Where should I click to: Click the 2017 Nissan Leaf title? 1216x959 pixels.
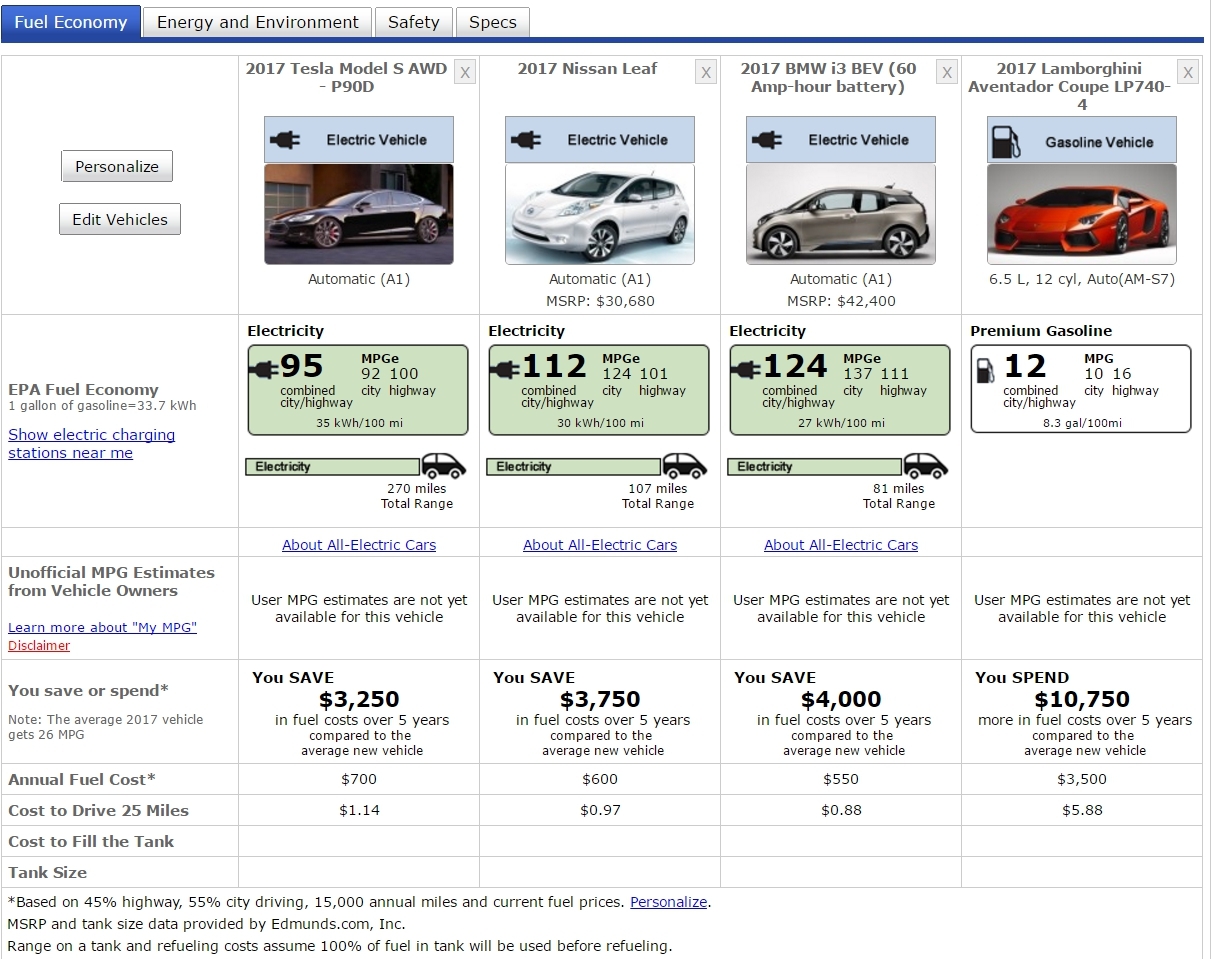click(x=588, y=69)
